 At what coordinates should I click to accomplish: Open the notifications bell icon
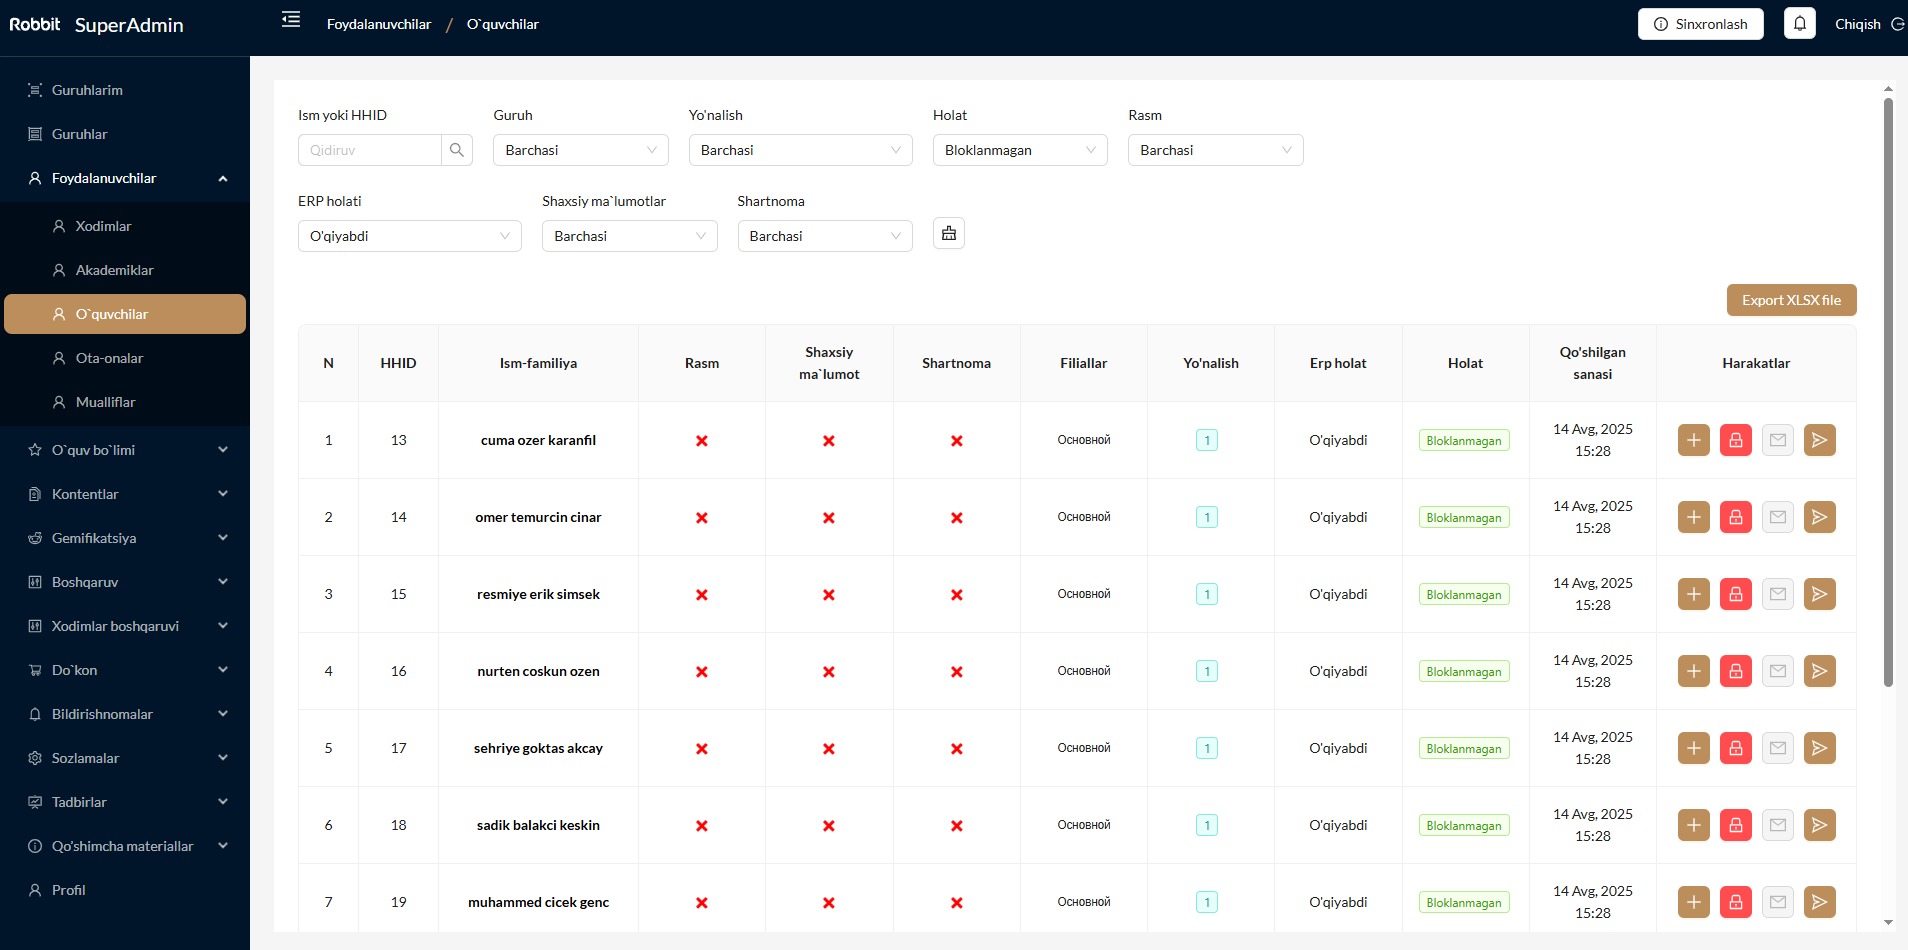pos(1799,24)
